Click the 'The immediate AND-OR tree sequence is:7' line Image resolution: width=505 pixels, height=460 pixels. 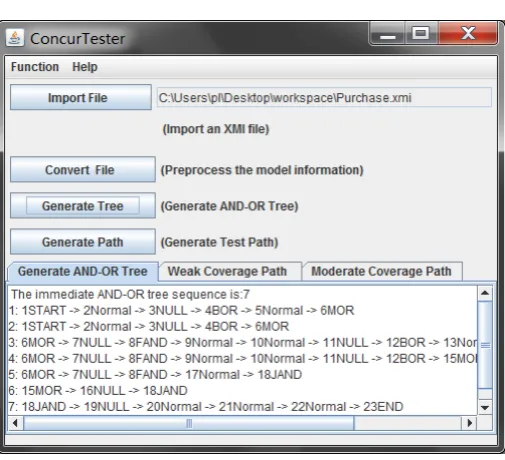tap(130, 294)
